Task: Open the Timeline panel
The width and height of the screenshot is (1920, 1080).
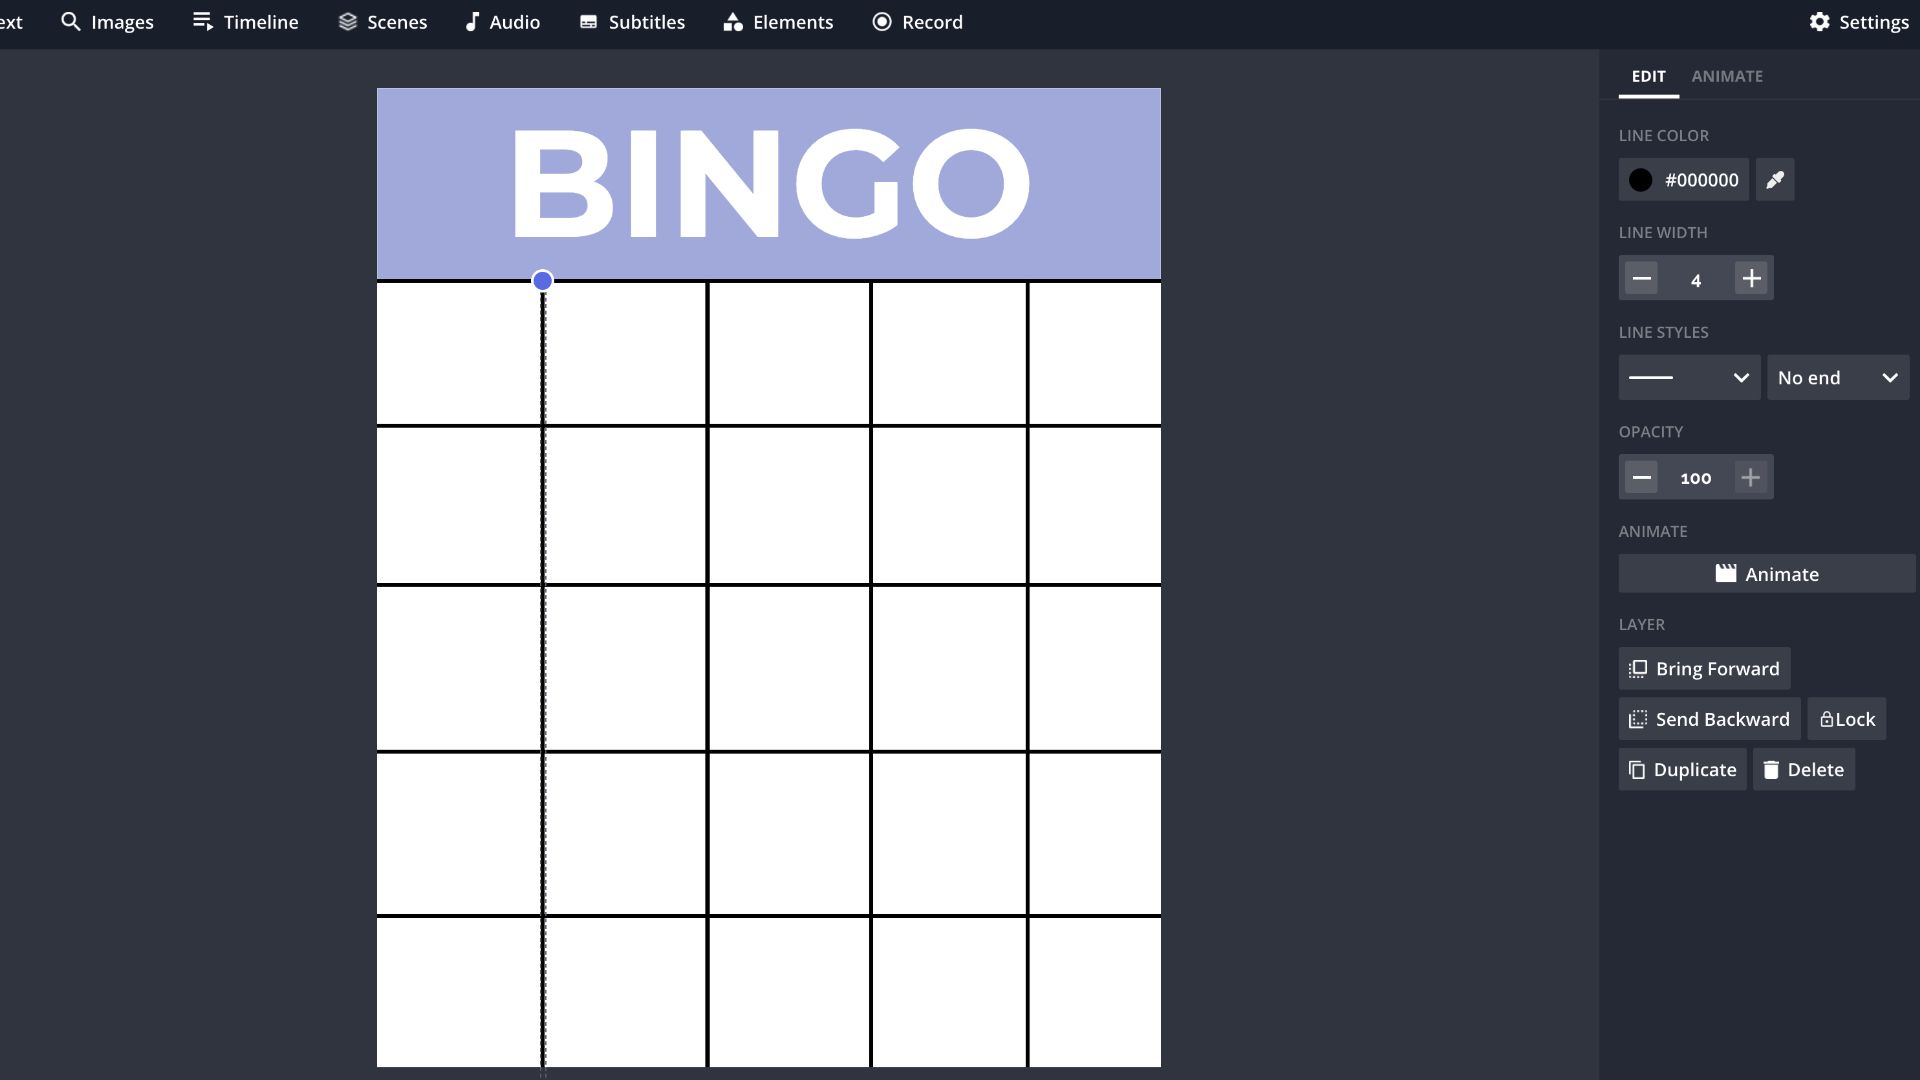Action: click(x=244, y=22)
